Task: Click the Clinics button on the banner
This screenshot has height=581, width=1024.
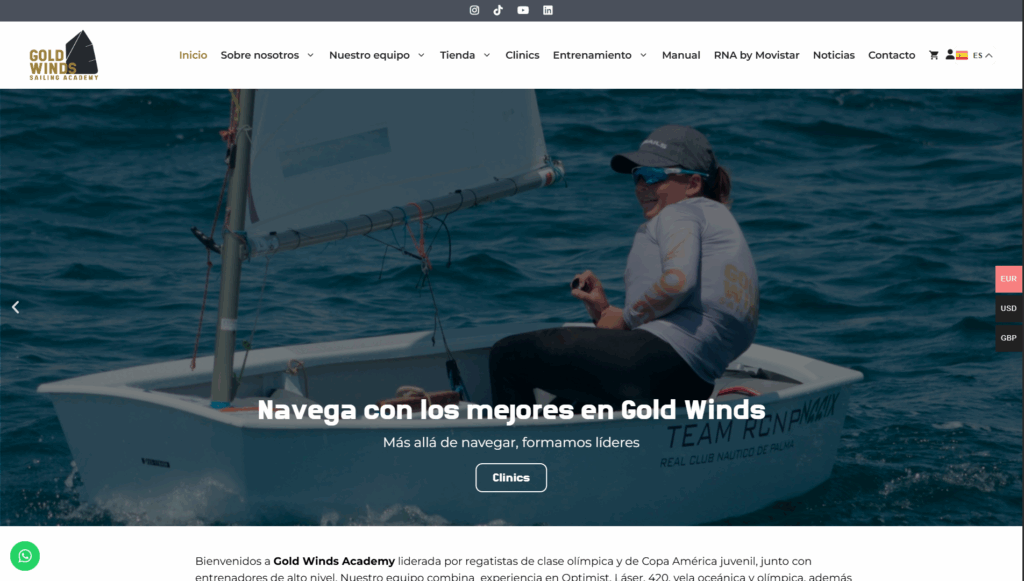Action: tap(511, 478)
